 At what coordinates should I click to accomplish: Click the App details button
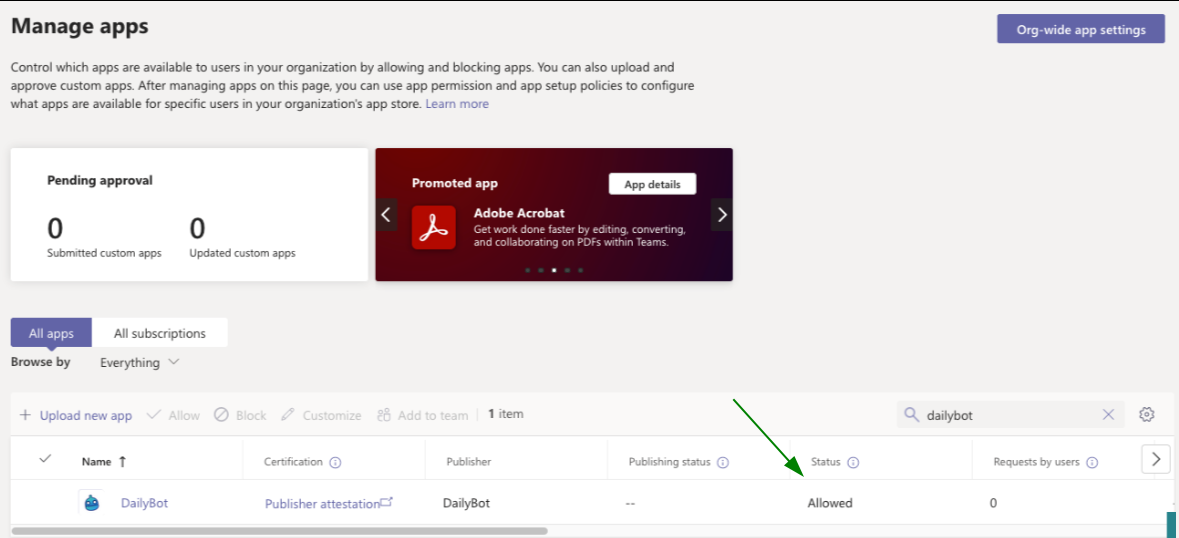[x=652, y=184]
